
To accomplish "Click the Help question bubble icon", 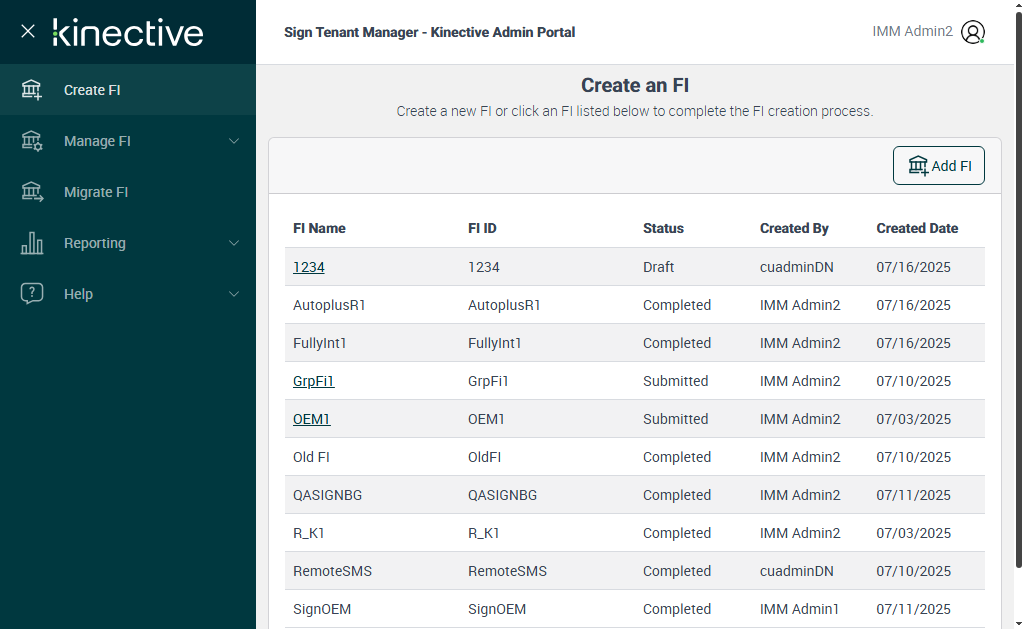I will [32, 294].
